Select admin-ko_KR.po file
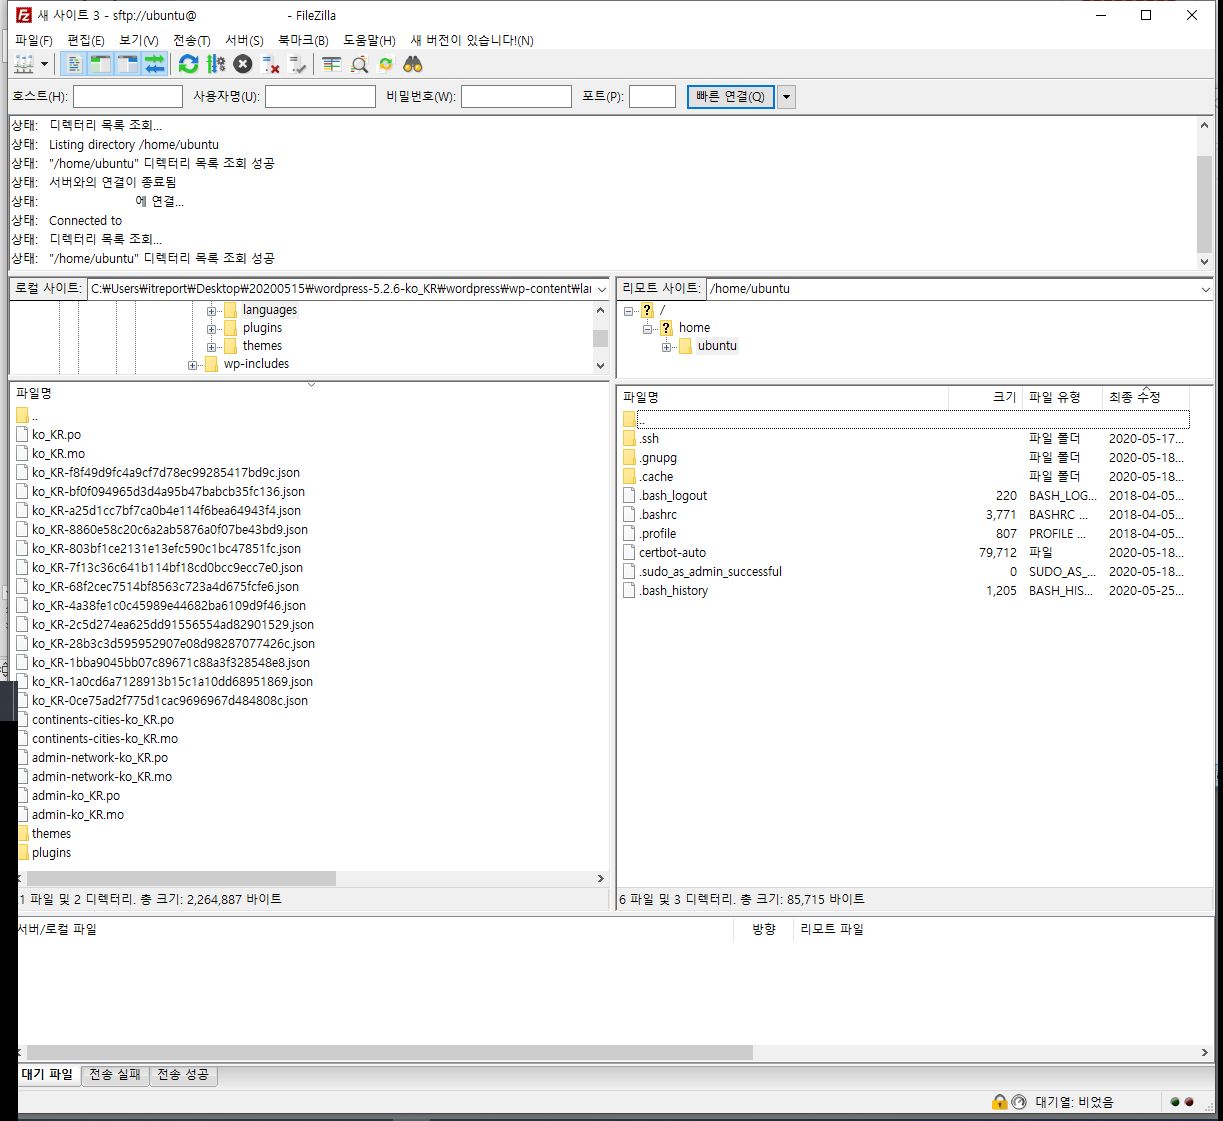Viewport: 1223px width, 1121px height. coord(76,796)
